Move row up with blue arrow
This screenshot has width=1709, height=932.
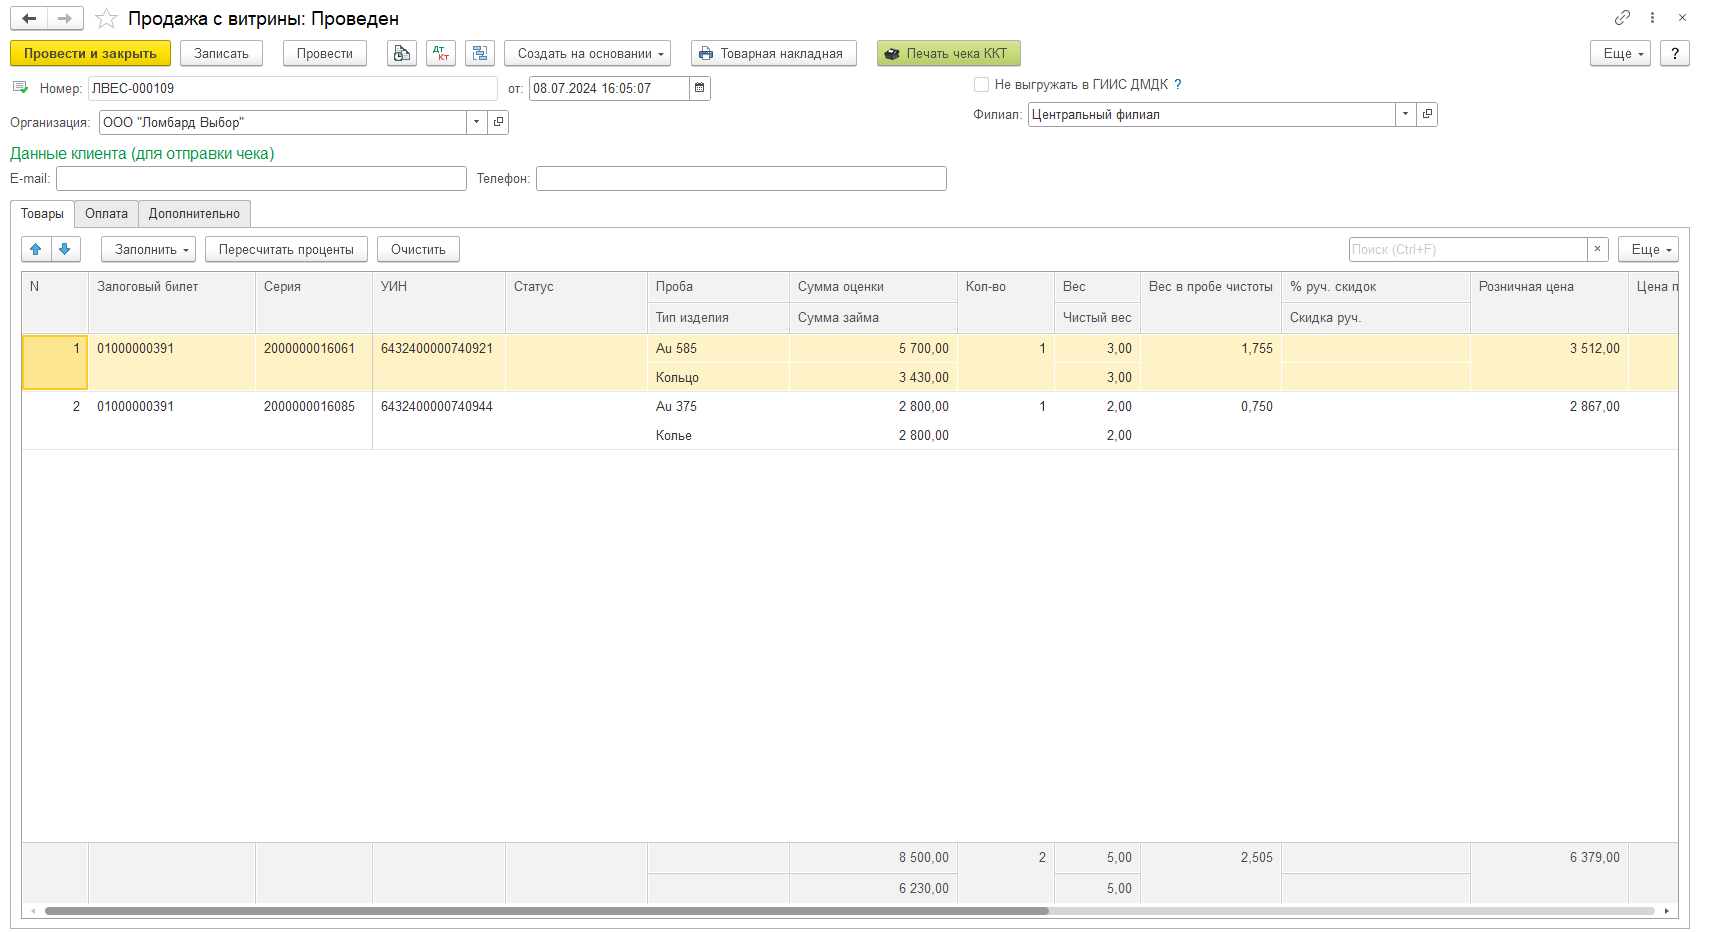[x=36, y=249]
